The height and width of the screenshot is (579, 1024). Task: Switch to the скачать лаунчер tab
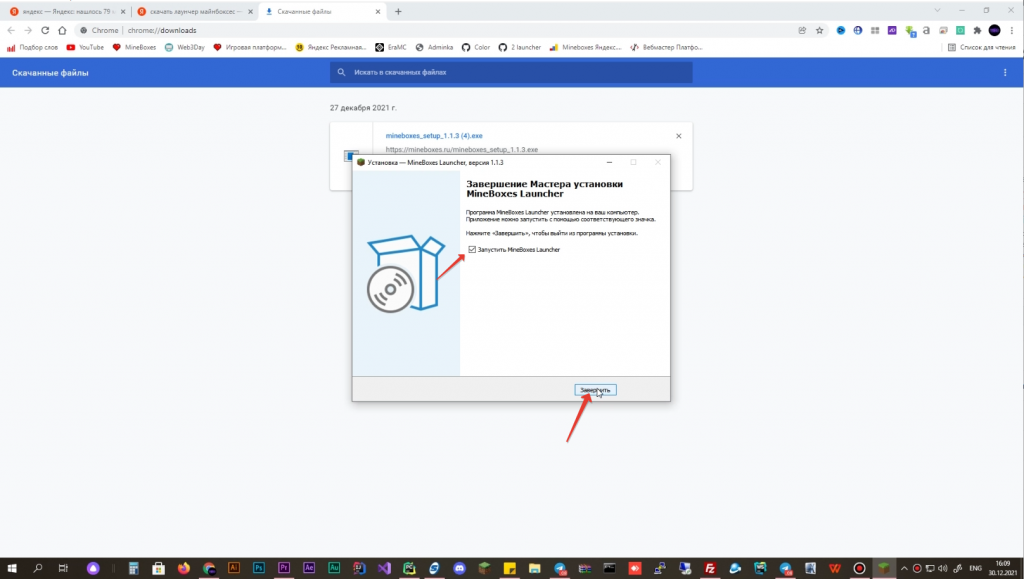pyautogui.click(x=190, y=12)
